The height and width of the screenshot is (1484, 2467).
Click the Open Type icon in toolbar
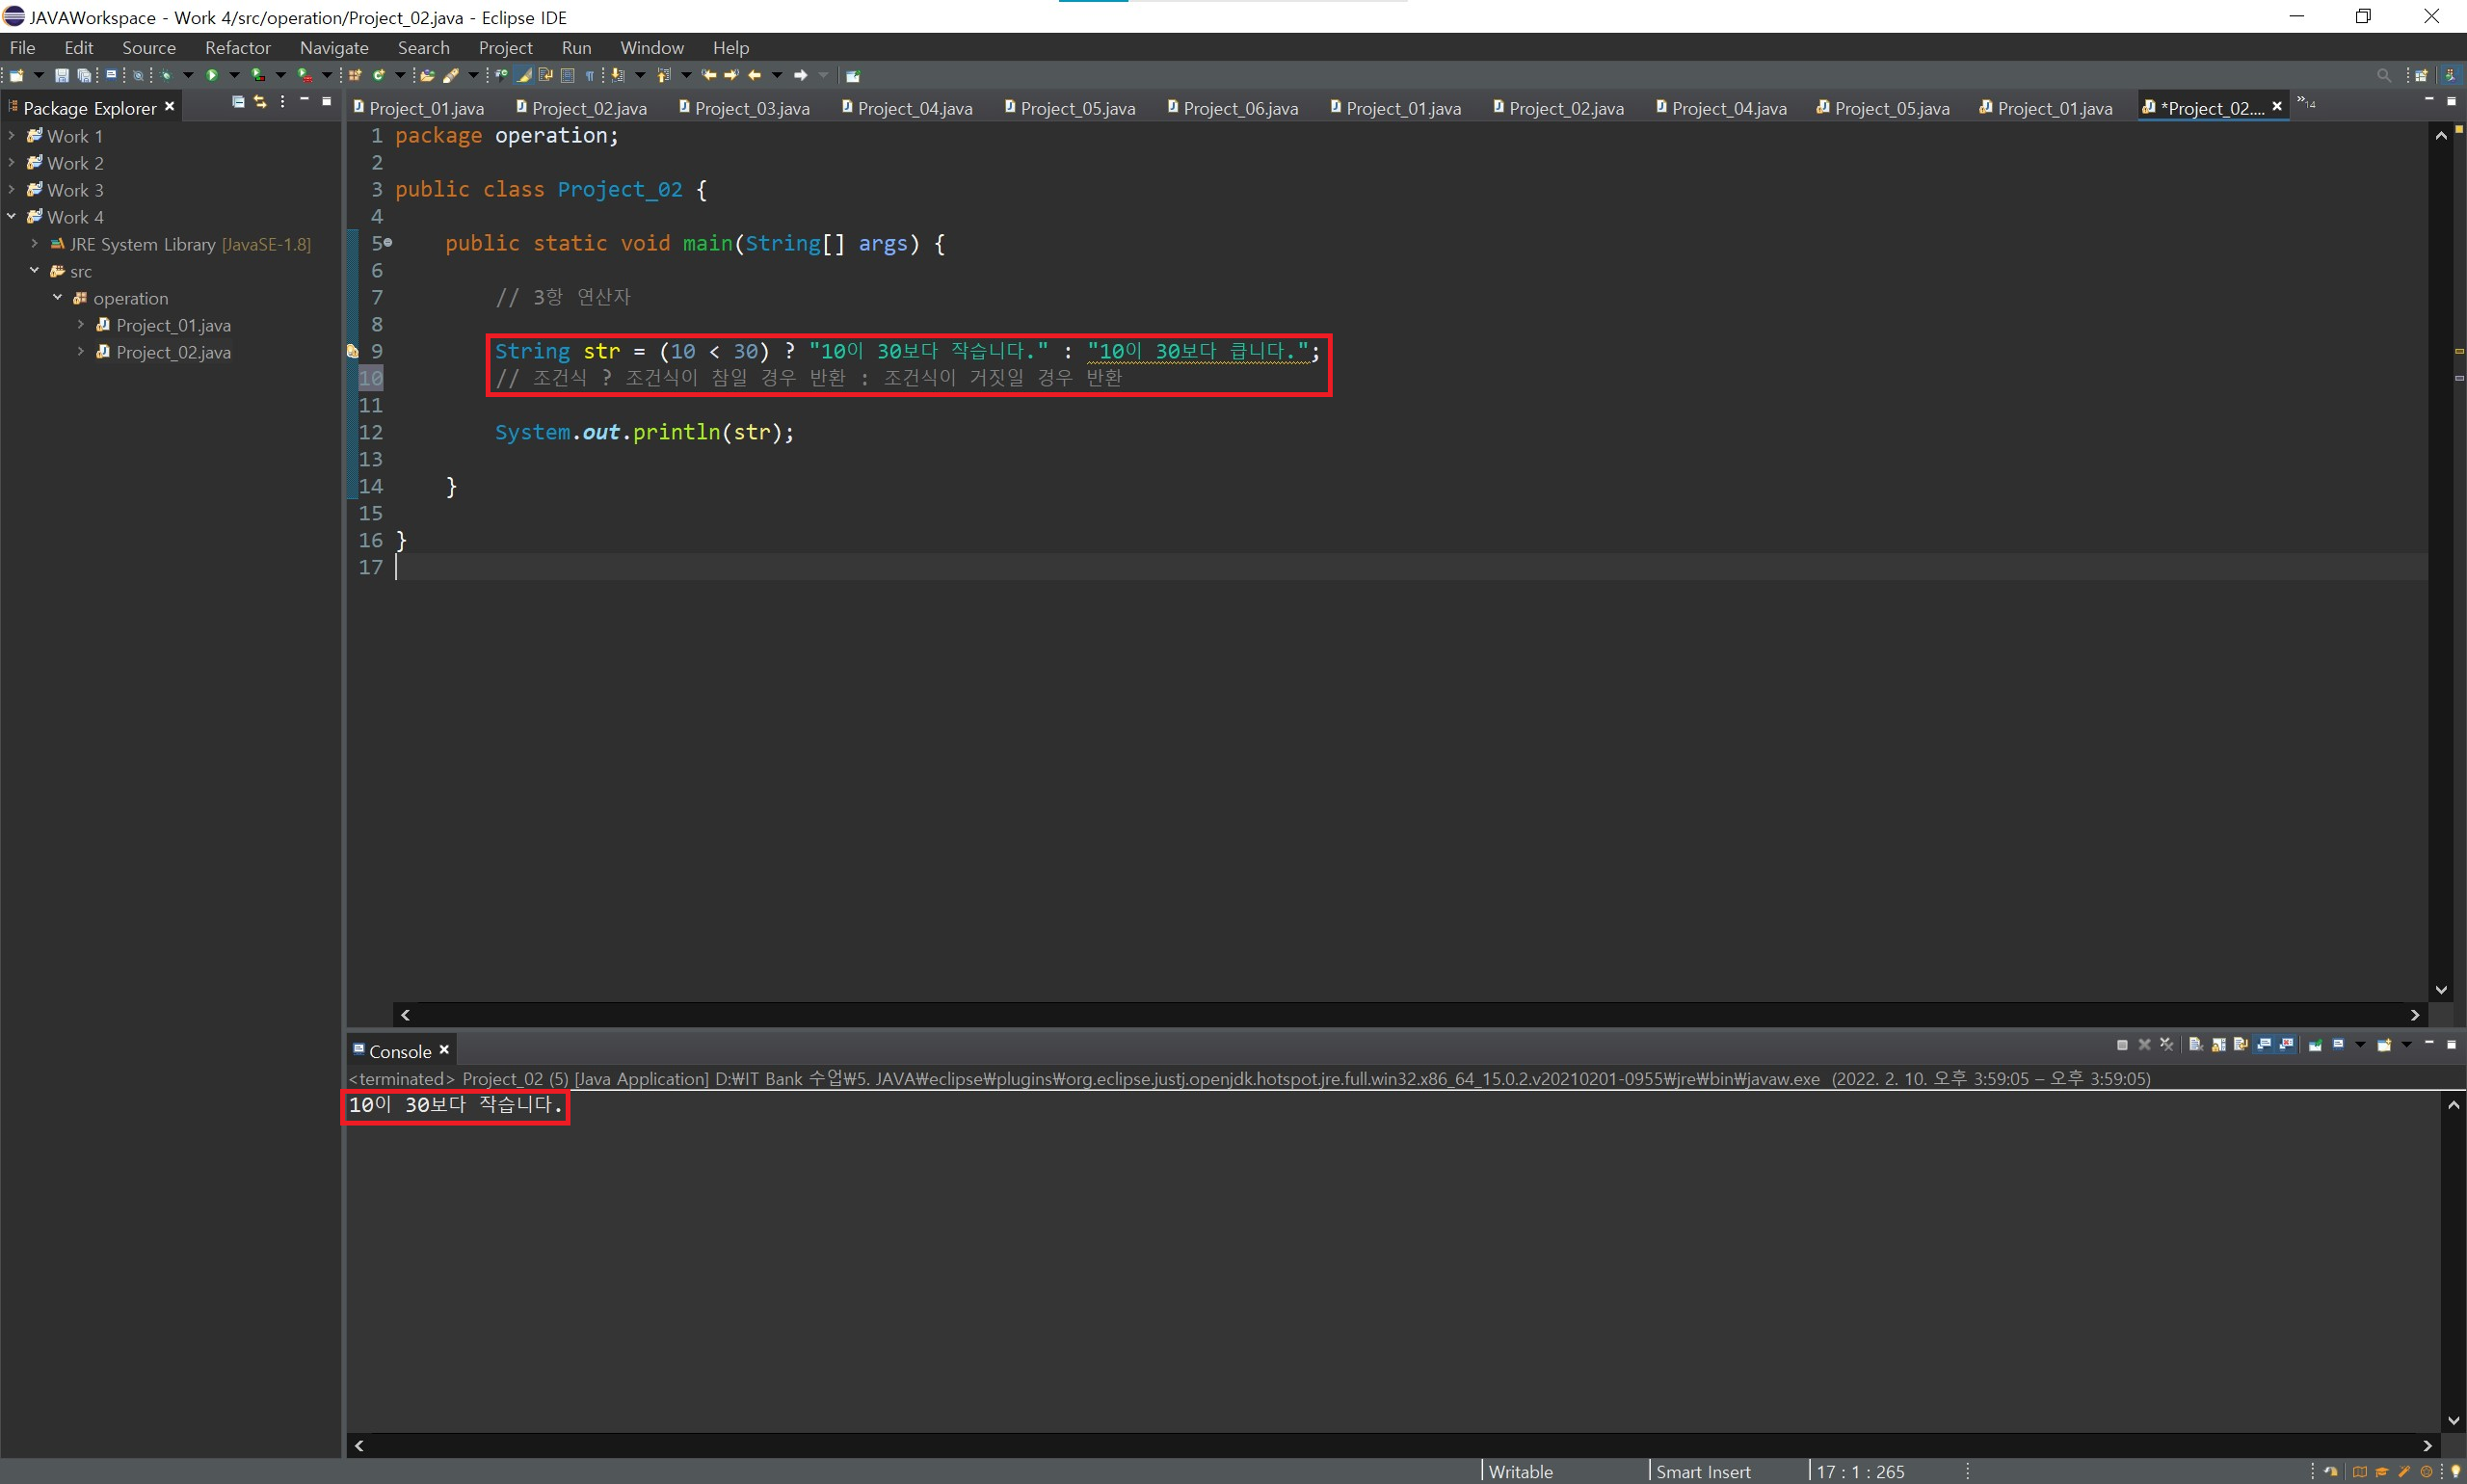(x=427, y=75)
